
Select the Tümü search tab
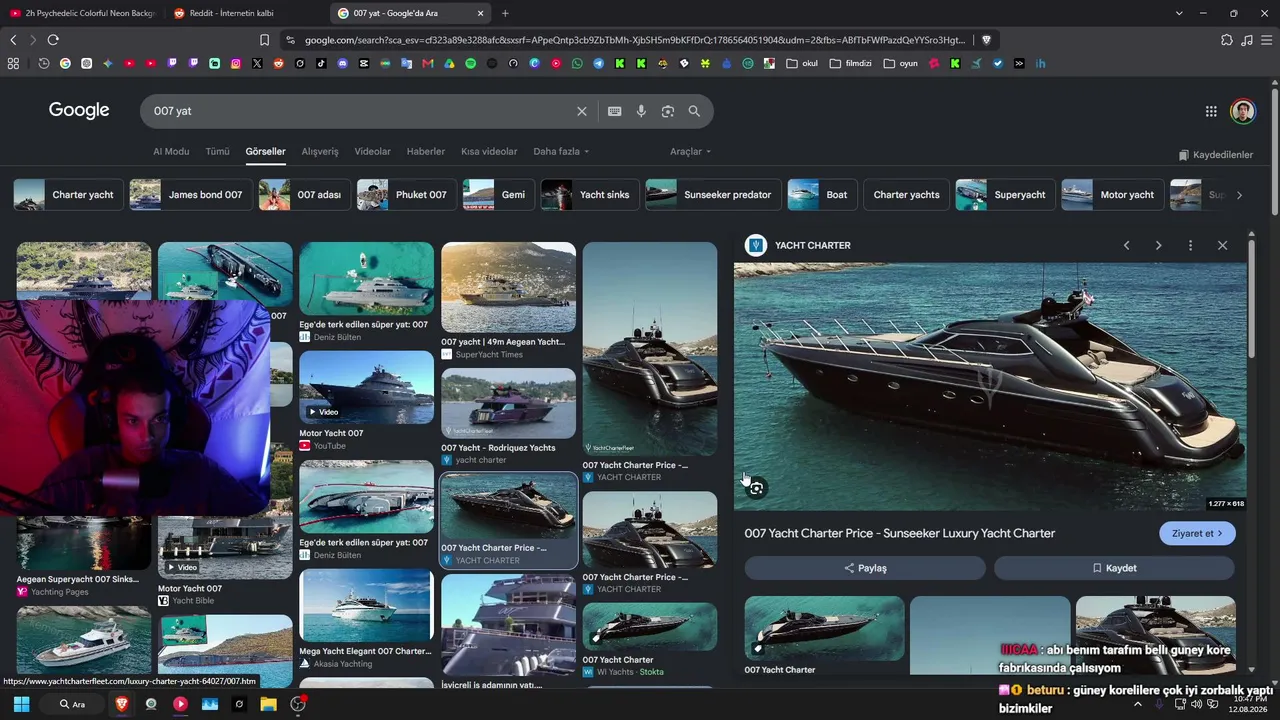217,151
